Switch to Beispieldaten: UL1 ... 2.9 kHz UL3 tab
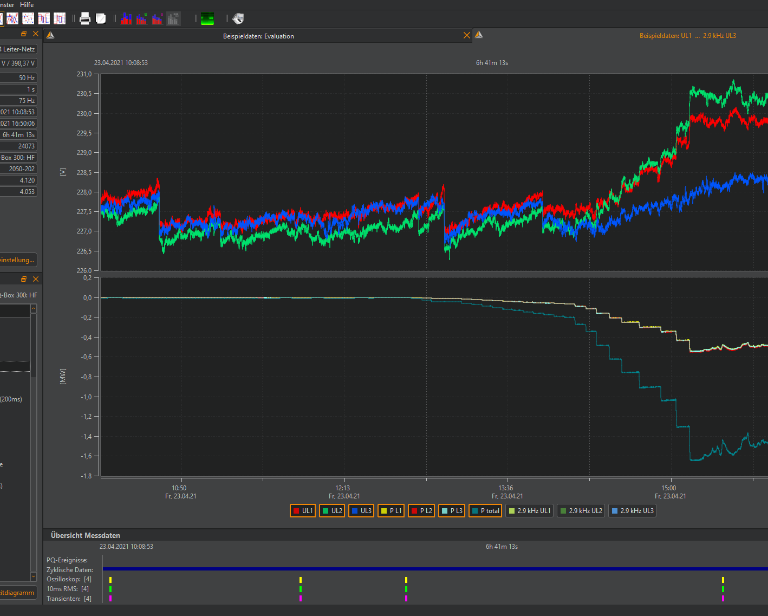 coord(687,36)
